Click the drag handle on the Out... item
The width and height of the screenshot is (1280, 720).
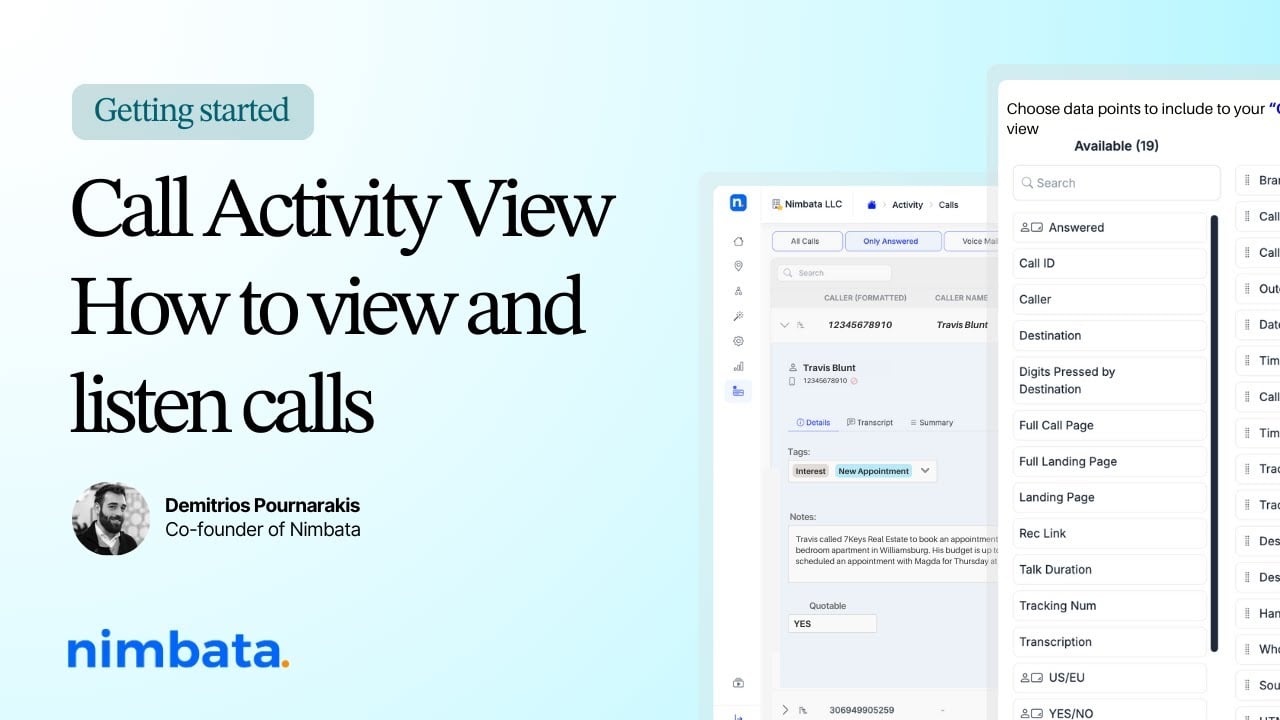tap(1247, 289)
